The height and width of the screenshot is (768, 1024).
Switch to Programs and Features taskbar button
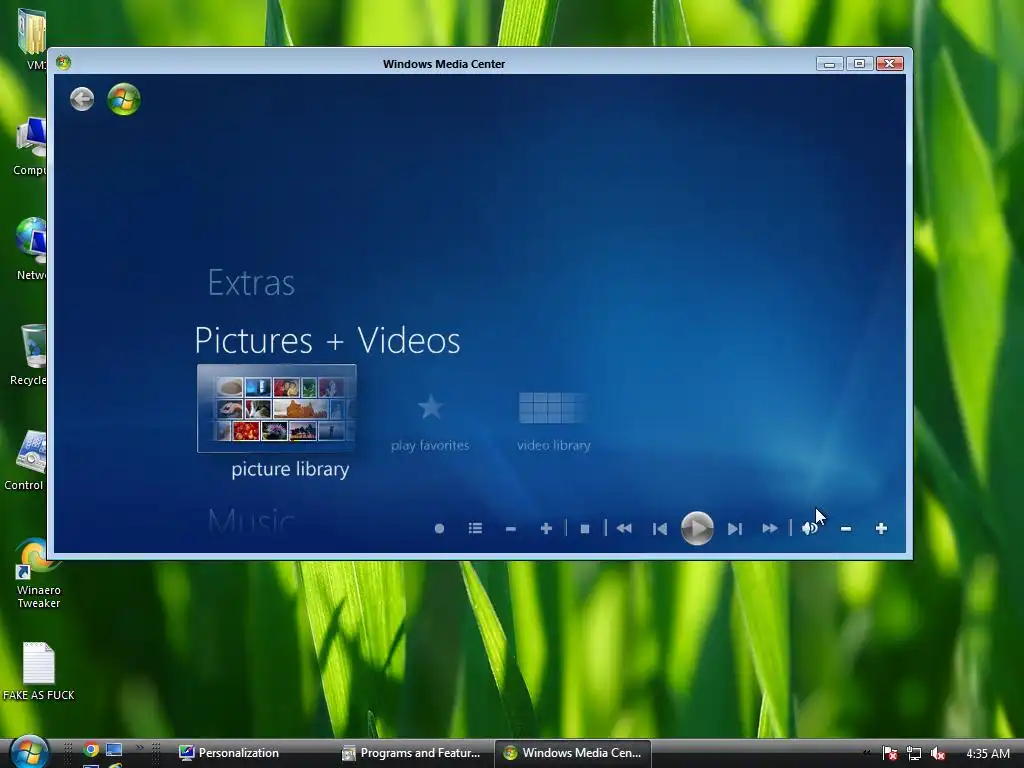(x=414, y=753)
